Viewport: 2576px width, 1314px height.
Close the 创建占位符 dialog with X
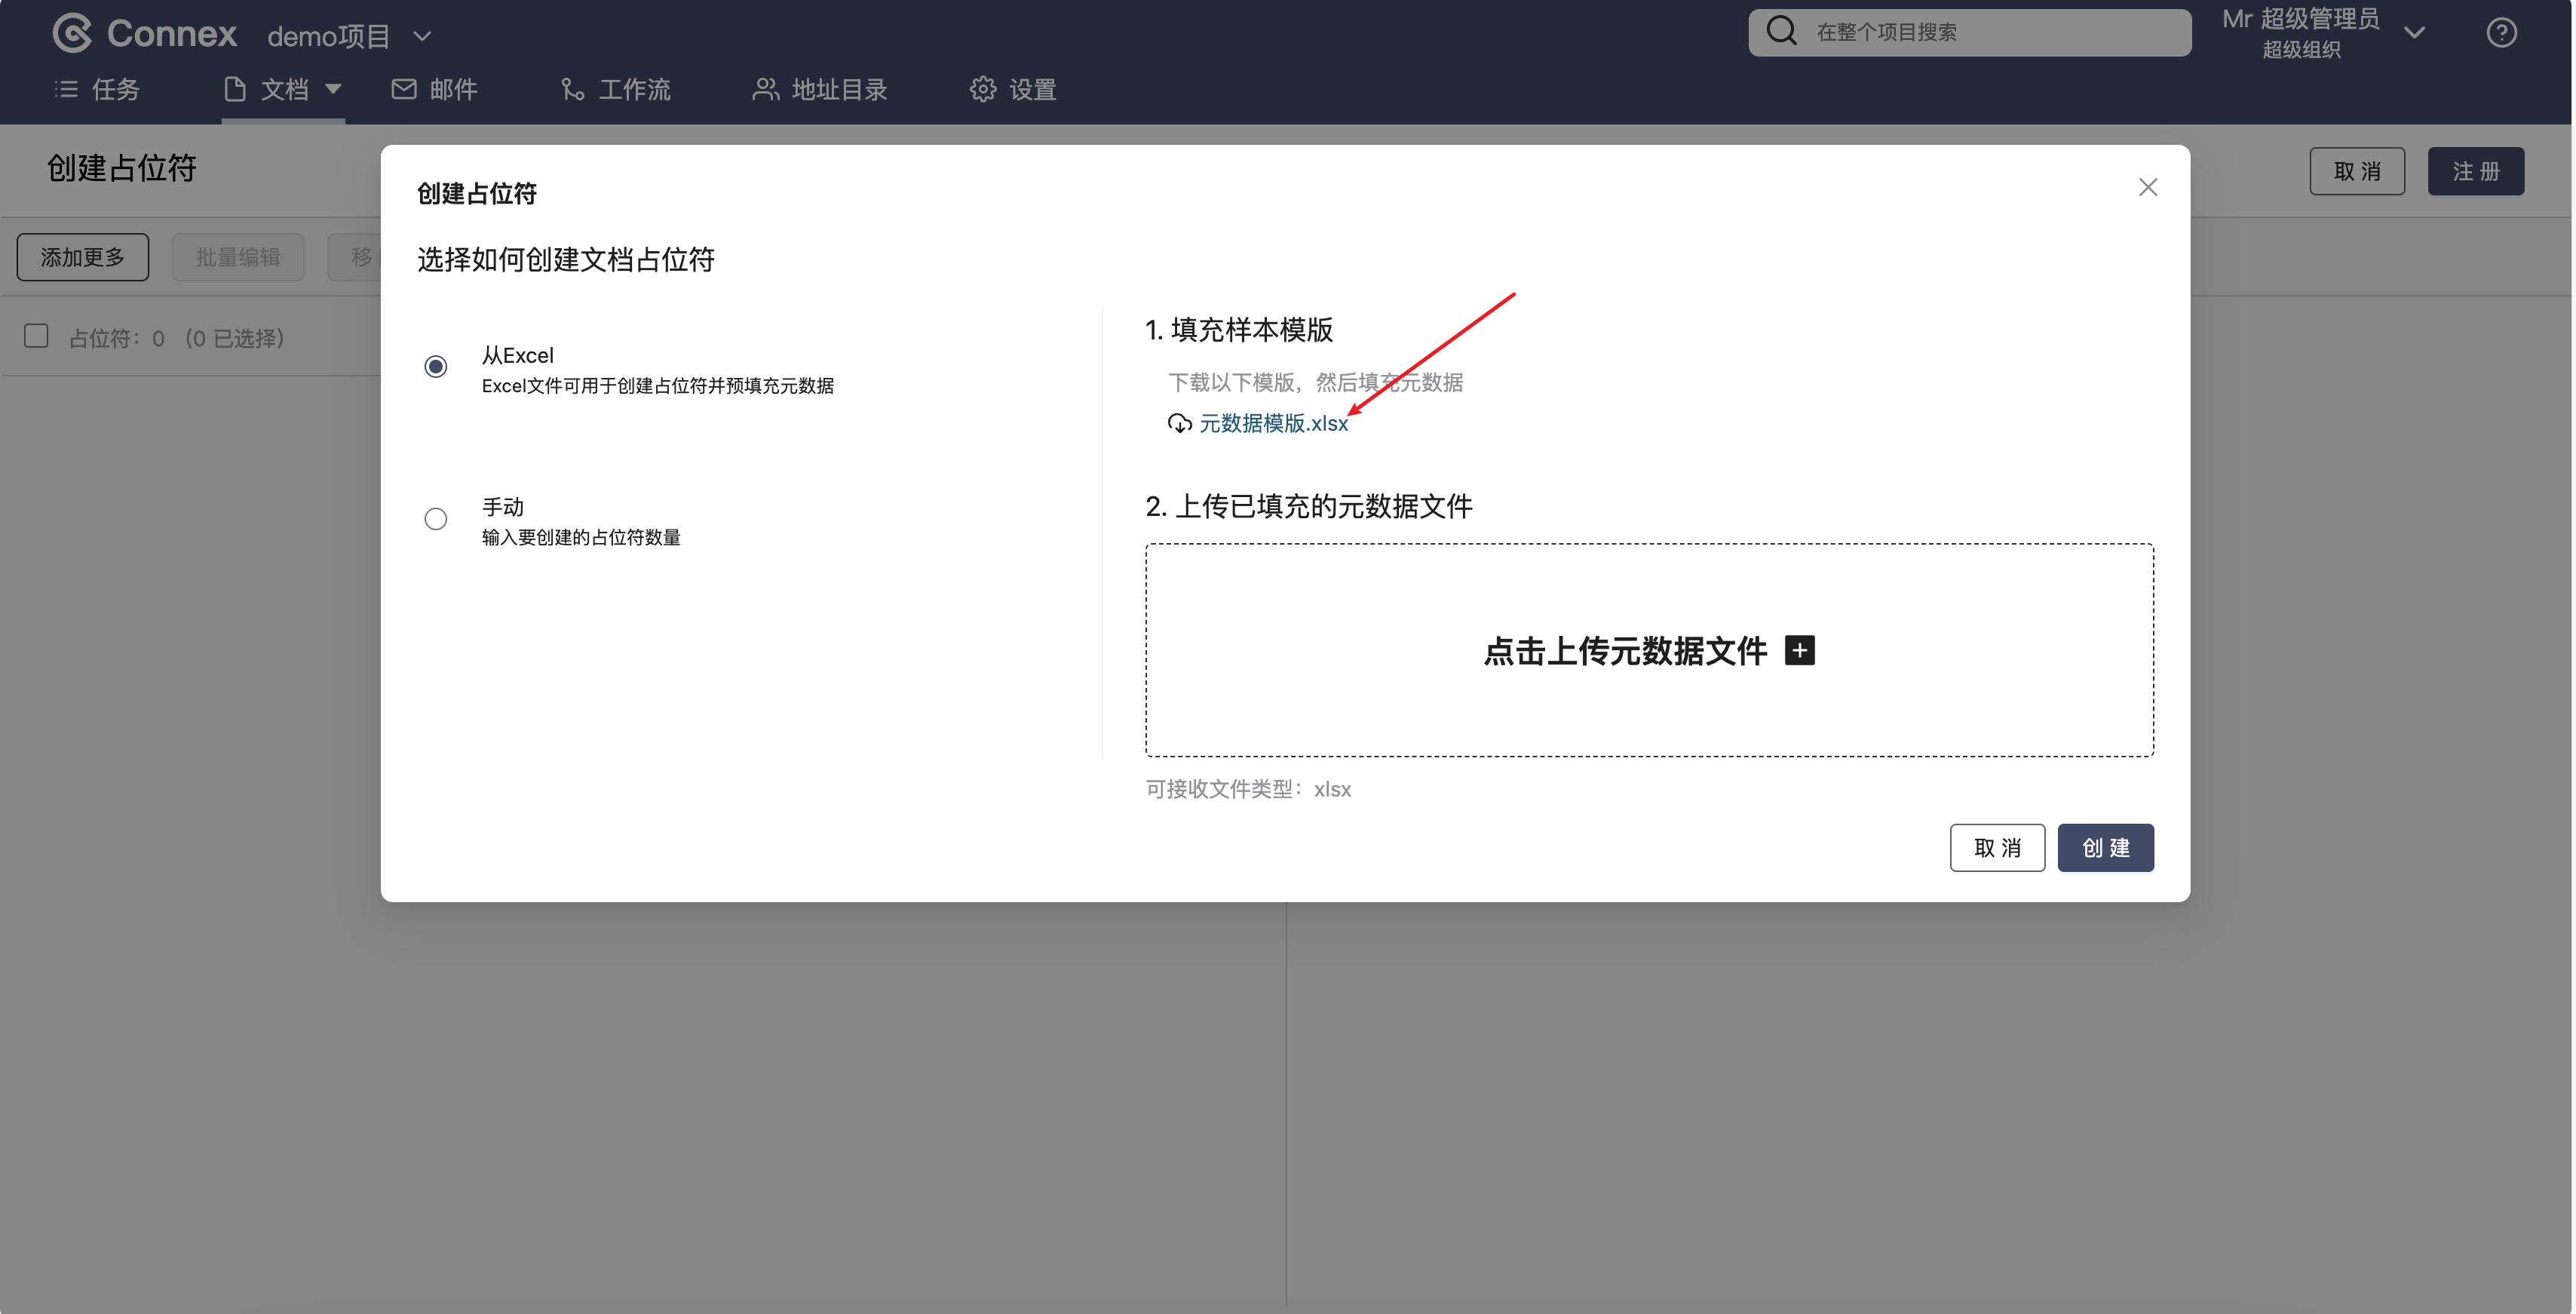click(x=2147, y=188)
